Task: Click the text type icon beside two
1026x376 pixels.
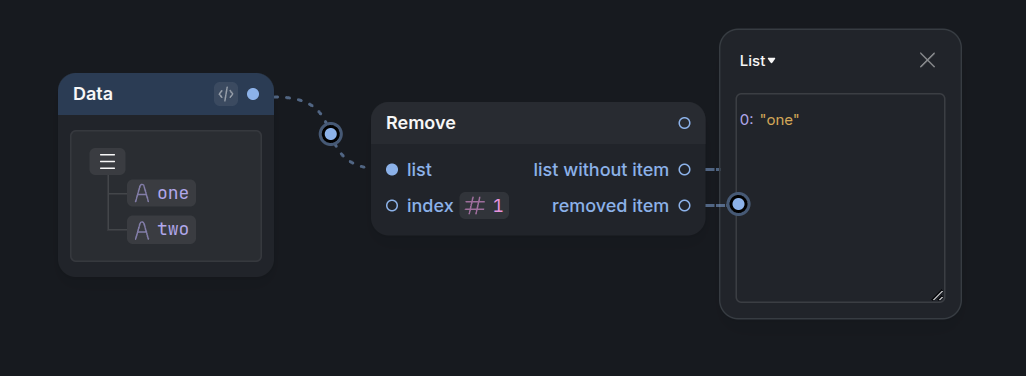Action: (142, 230)
